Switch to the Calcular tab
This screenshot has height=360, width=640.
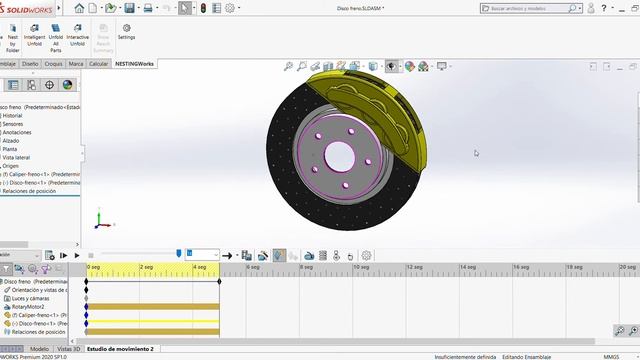[x=98, y=64]
